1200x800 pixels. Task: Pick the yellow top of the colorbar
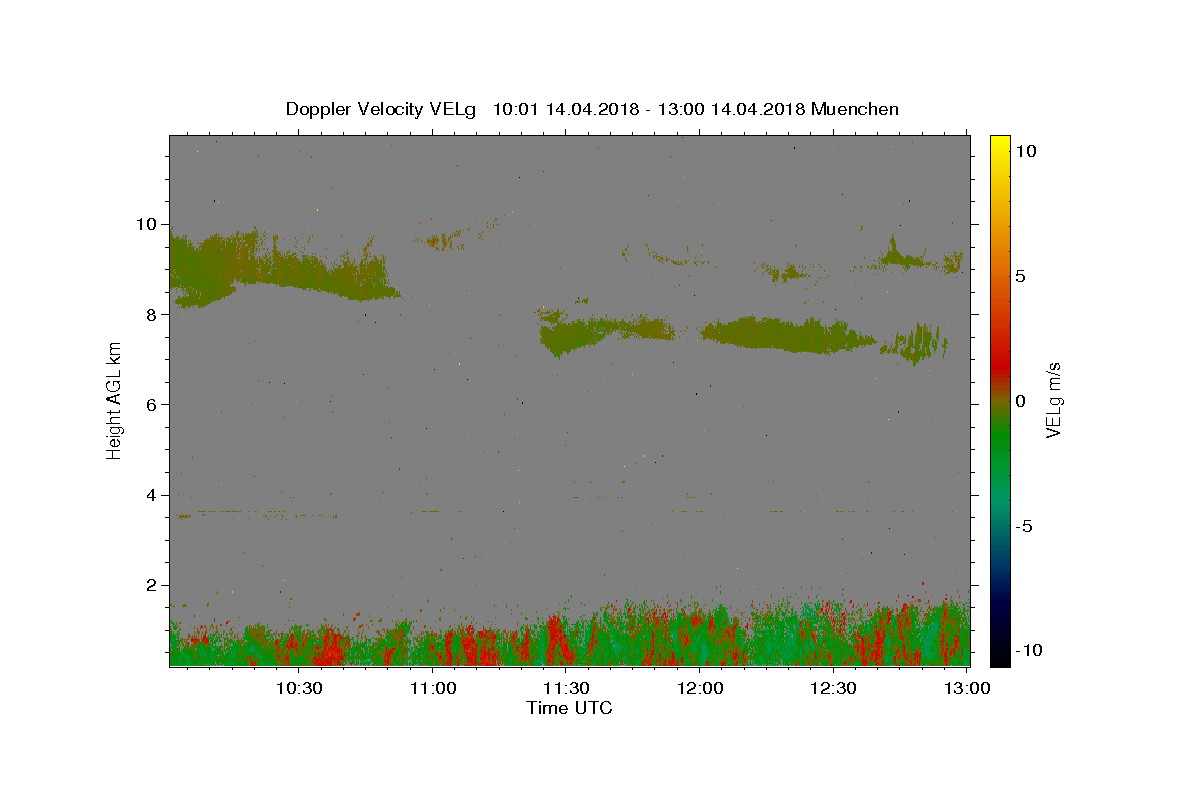point(1000,143)
